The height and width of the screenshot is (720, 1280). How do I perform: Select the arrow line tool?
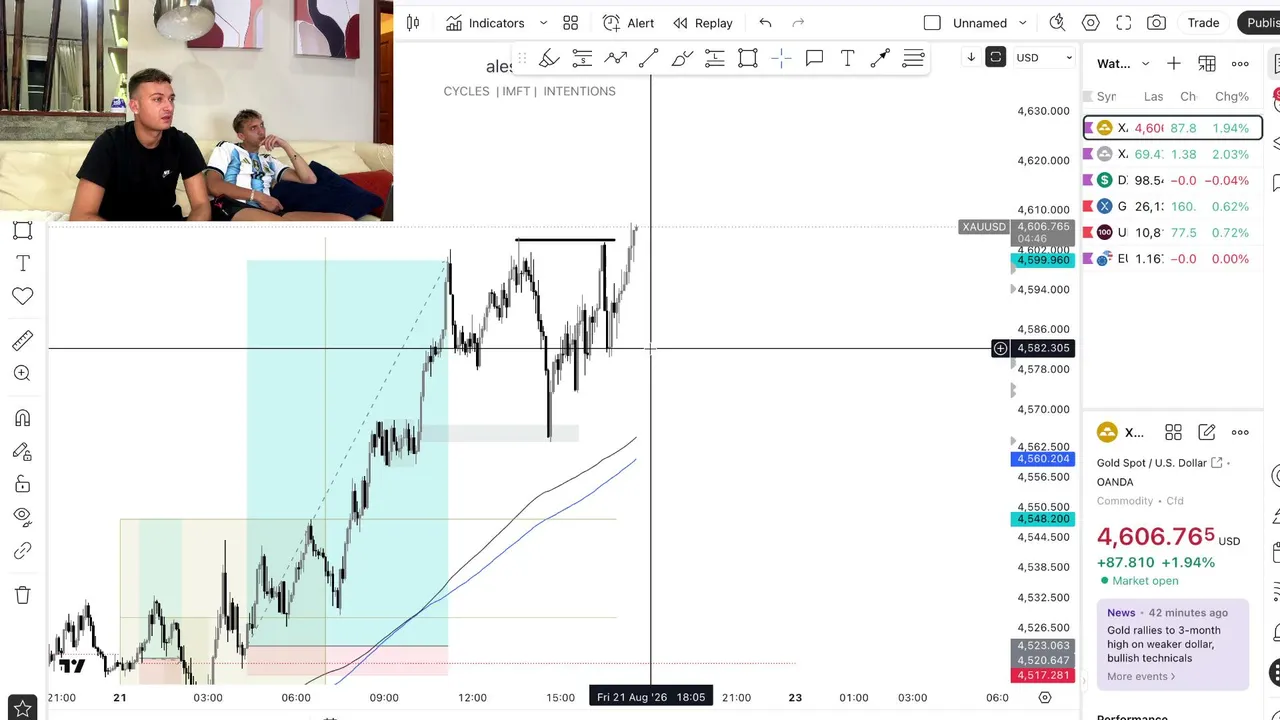[x=880, y=59]
